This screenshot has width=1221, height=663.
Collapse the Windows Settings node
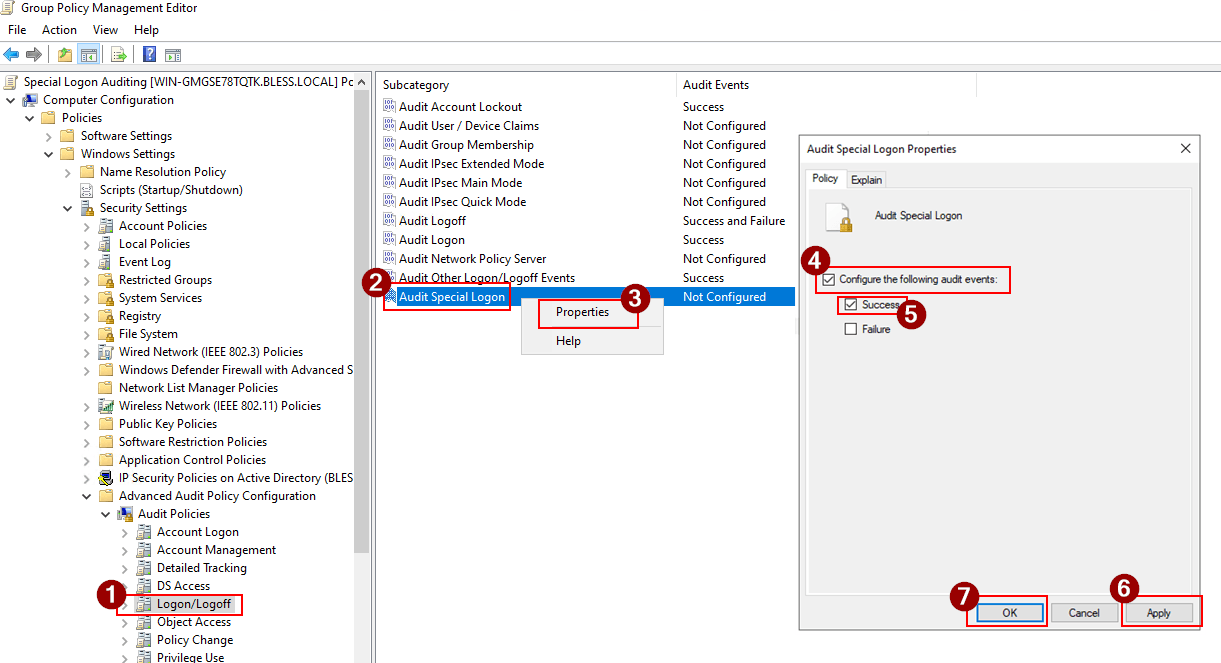click(x=49, y=154)
